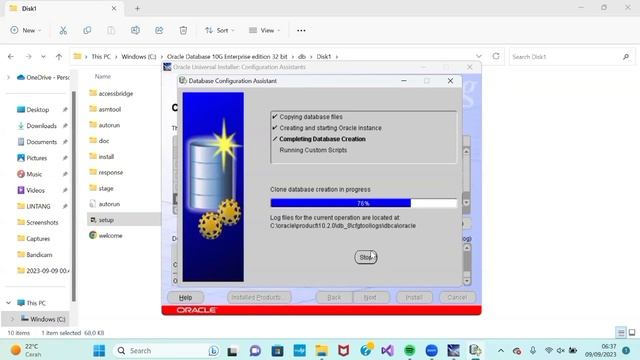
Task: Click 'This PC' breadcrumb in address bar
Action: (101, 56)
